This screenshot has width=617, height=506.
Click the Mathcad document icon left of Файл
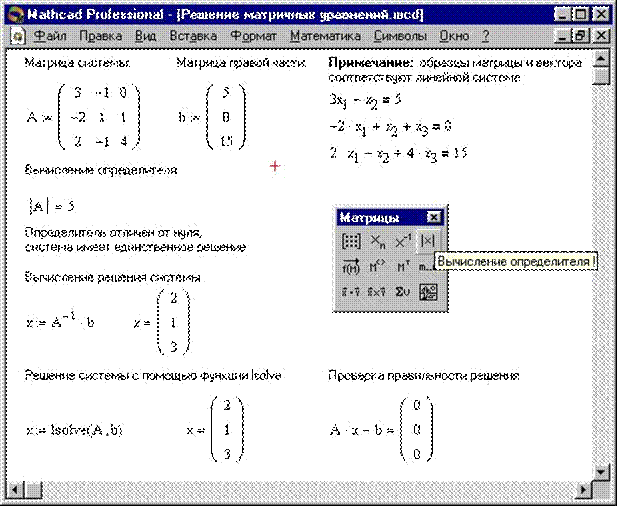(17, 37)
